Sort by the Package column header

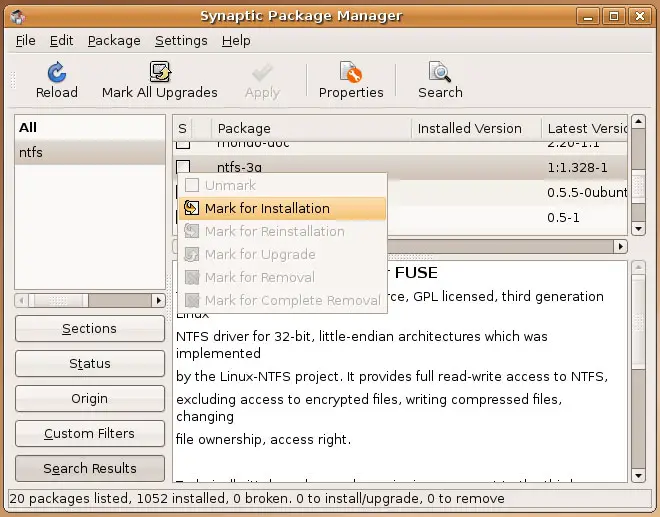pos(311,128)
